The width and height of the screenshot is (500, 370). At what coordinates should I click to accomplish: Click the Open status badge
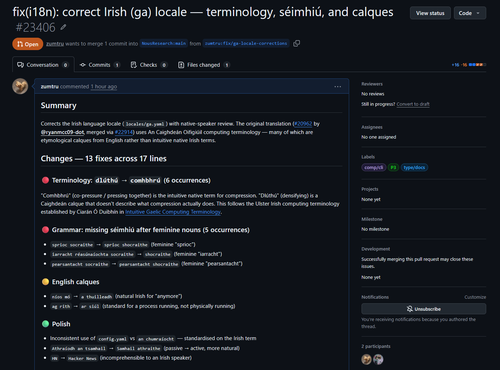tap(28, 44)
